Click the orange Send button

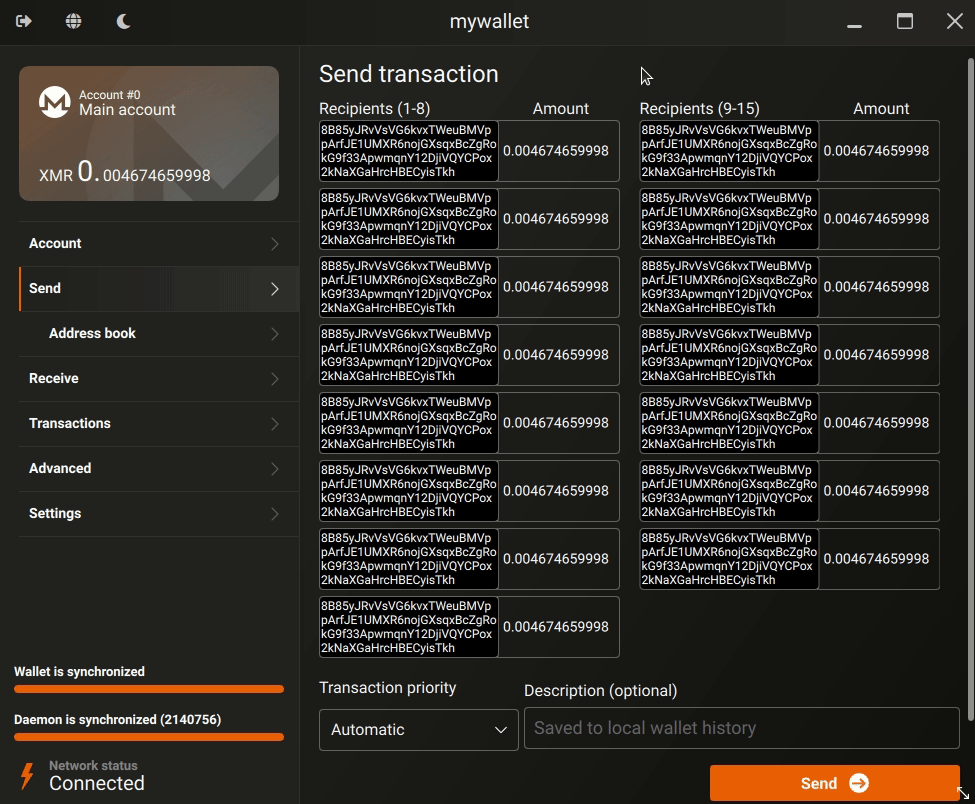pos(834,783)
